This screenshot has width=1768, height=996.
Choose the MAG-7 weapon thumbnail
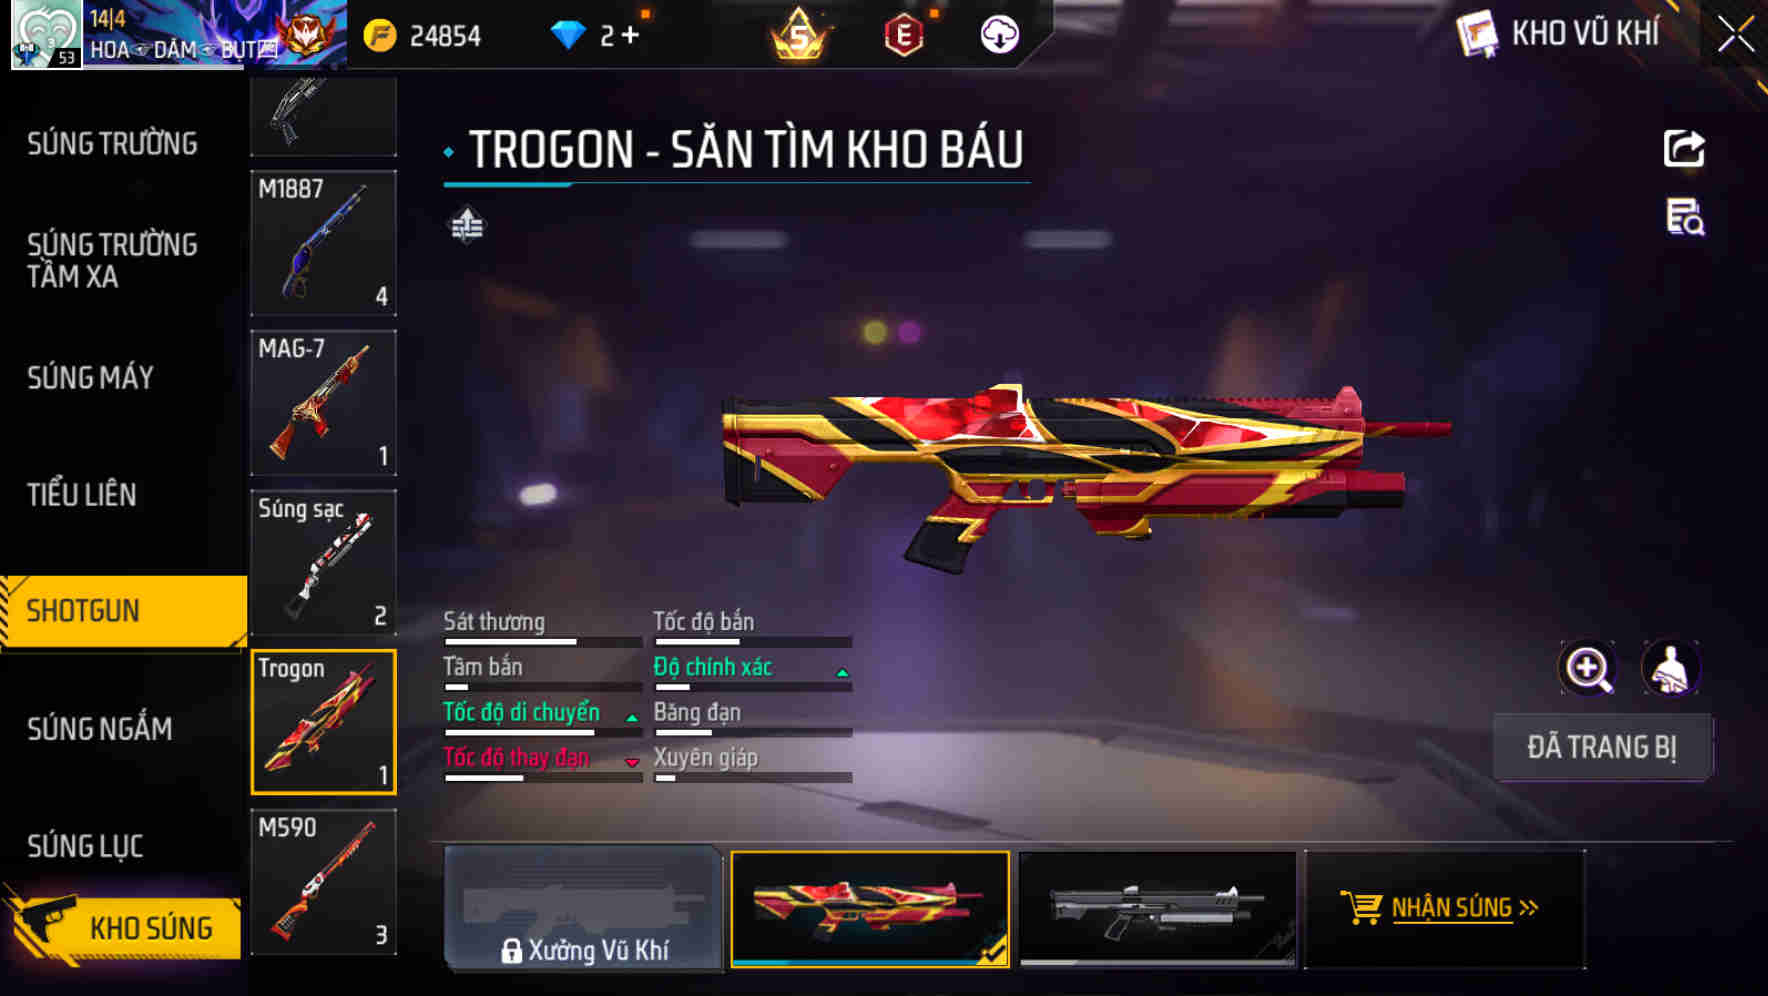click(x=323, y=402)
